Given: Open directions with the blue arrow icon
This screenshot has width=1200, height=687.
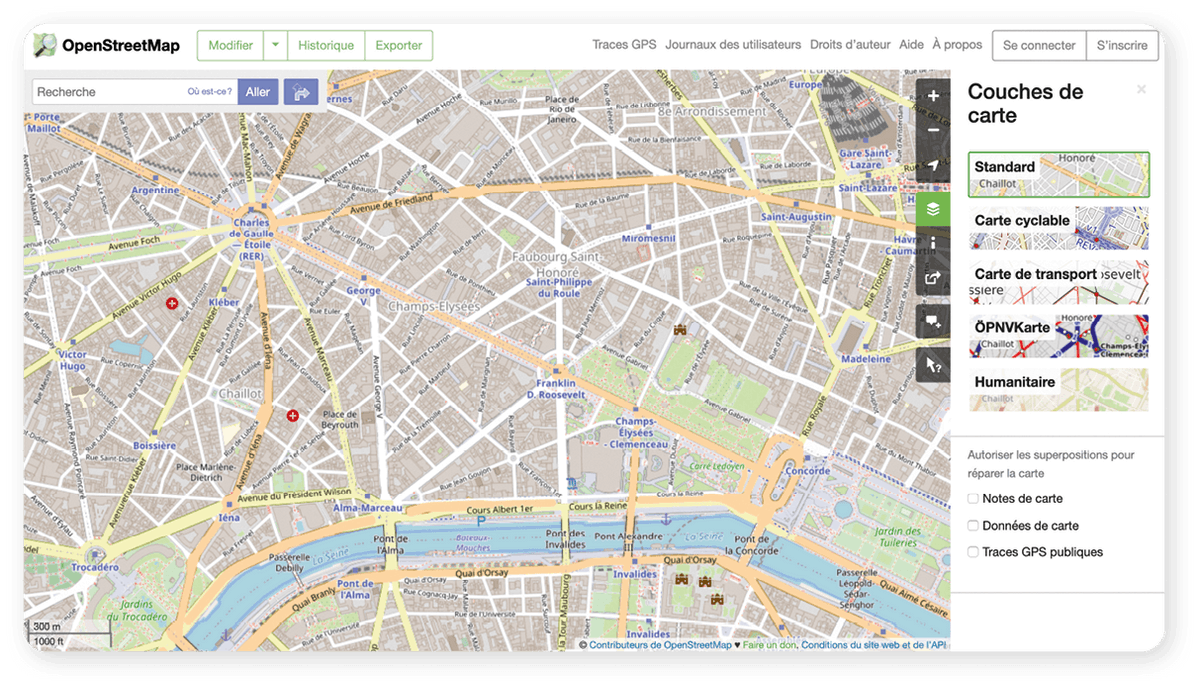Looking at the screenshot, I should point(301,92).
